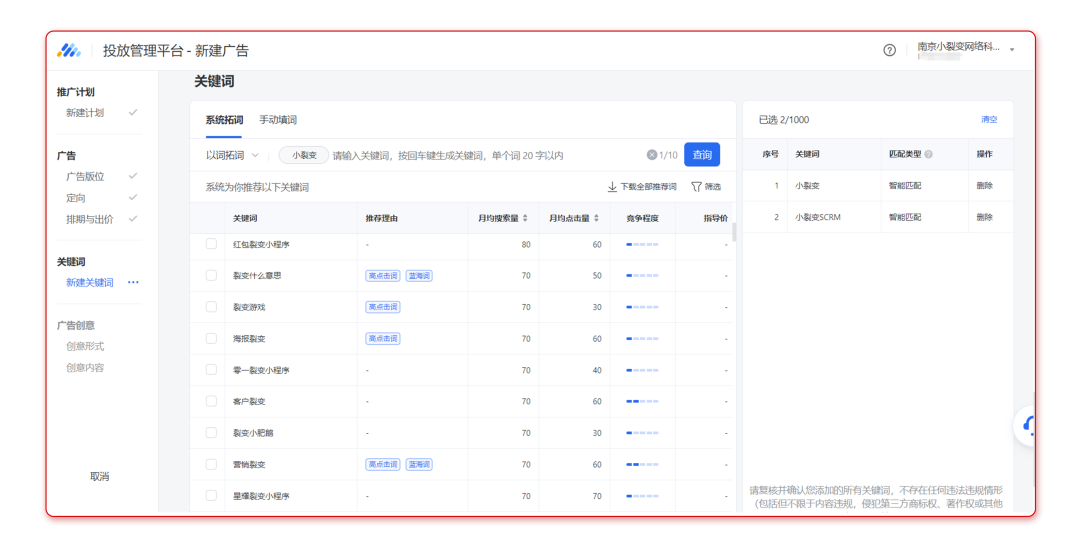Click the 匹配类型 info help icon
Image resolution: width=1080 pixels, height=553 pixels.
[928, 155]
